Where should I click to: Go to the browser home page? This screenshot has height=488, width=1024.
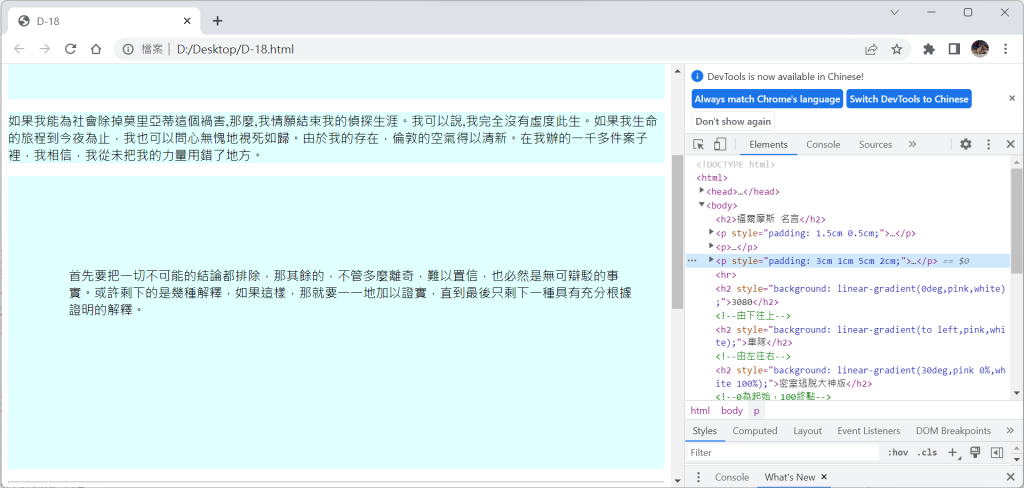click(96, 49)
